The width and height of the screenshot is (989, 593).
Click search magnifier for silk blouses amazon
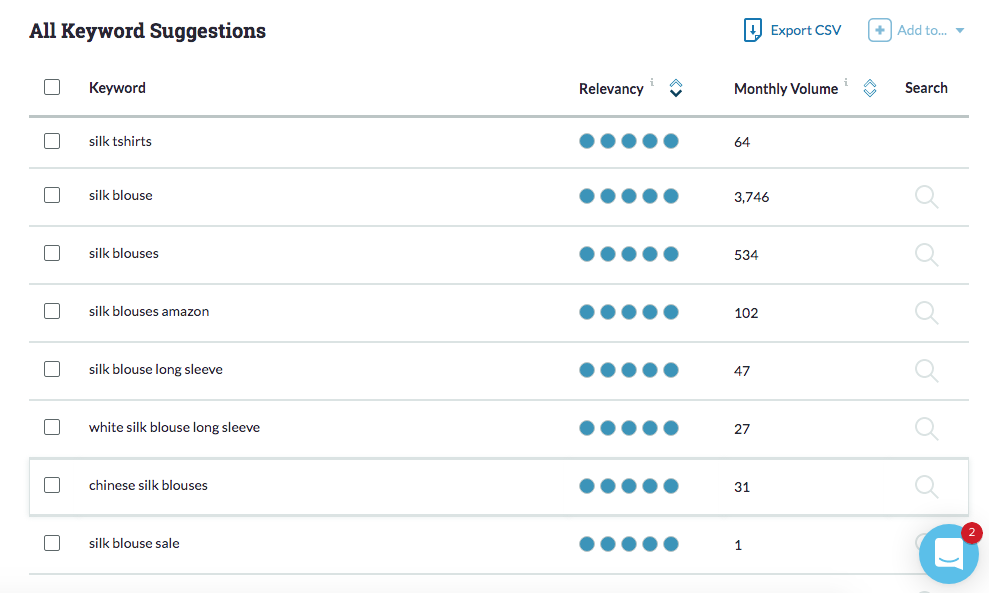click(x=927, y=313)
